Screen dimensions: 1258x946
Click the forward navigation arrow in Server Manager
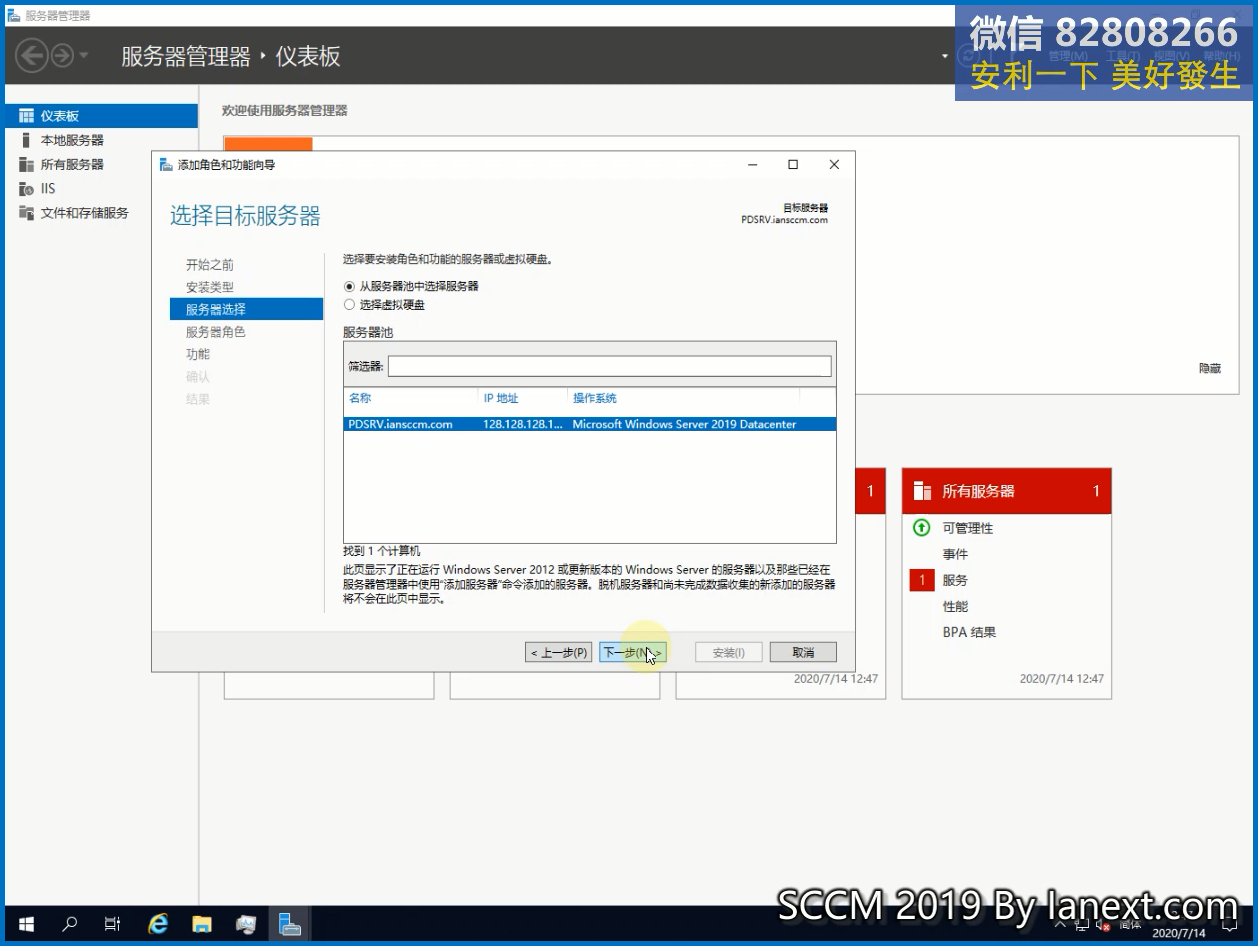(x=62, y=56)
